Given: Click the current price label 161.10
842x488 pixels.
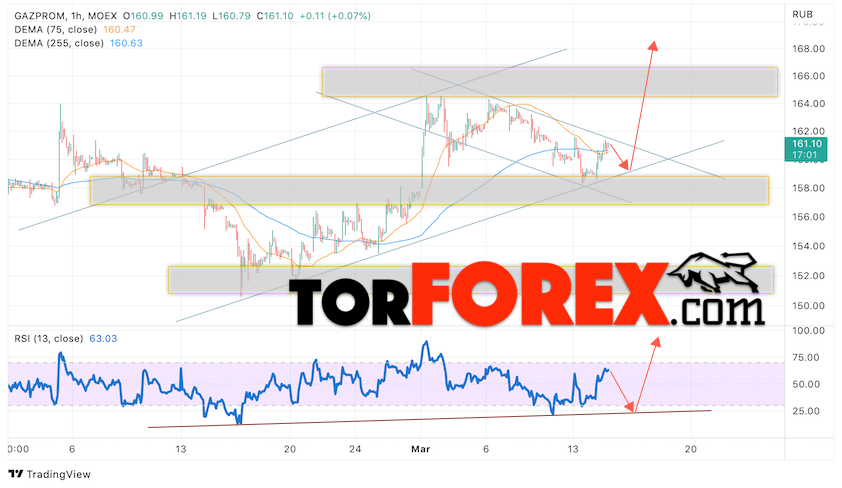Looking at the screenshot, I should coord(807,144).
